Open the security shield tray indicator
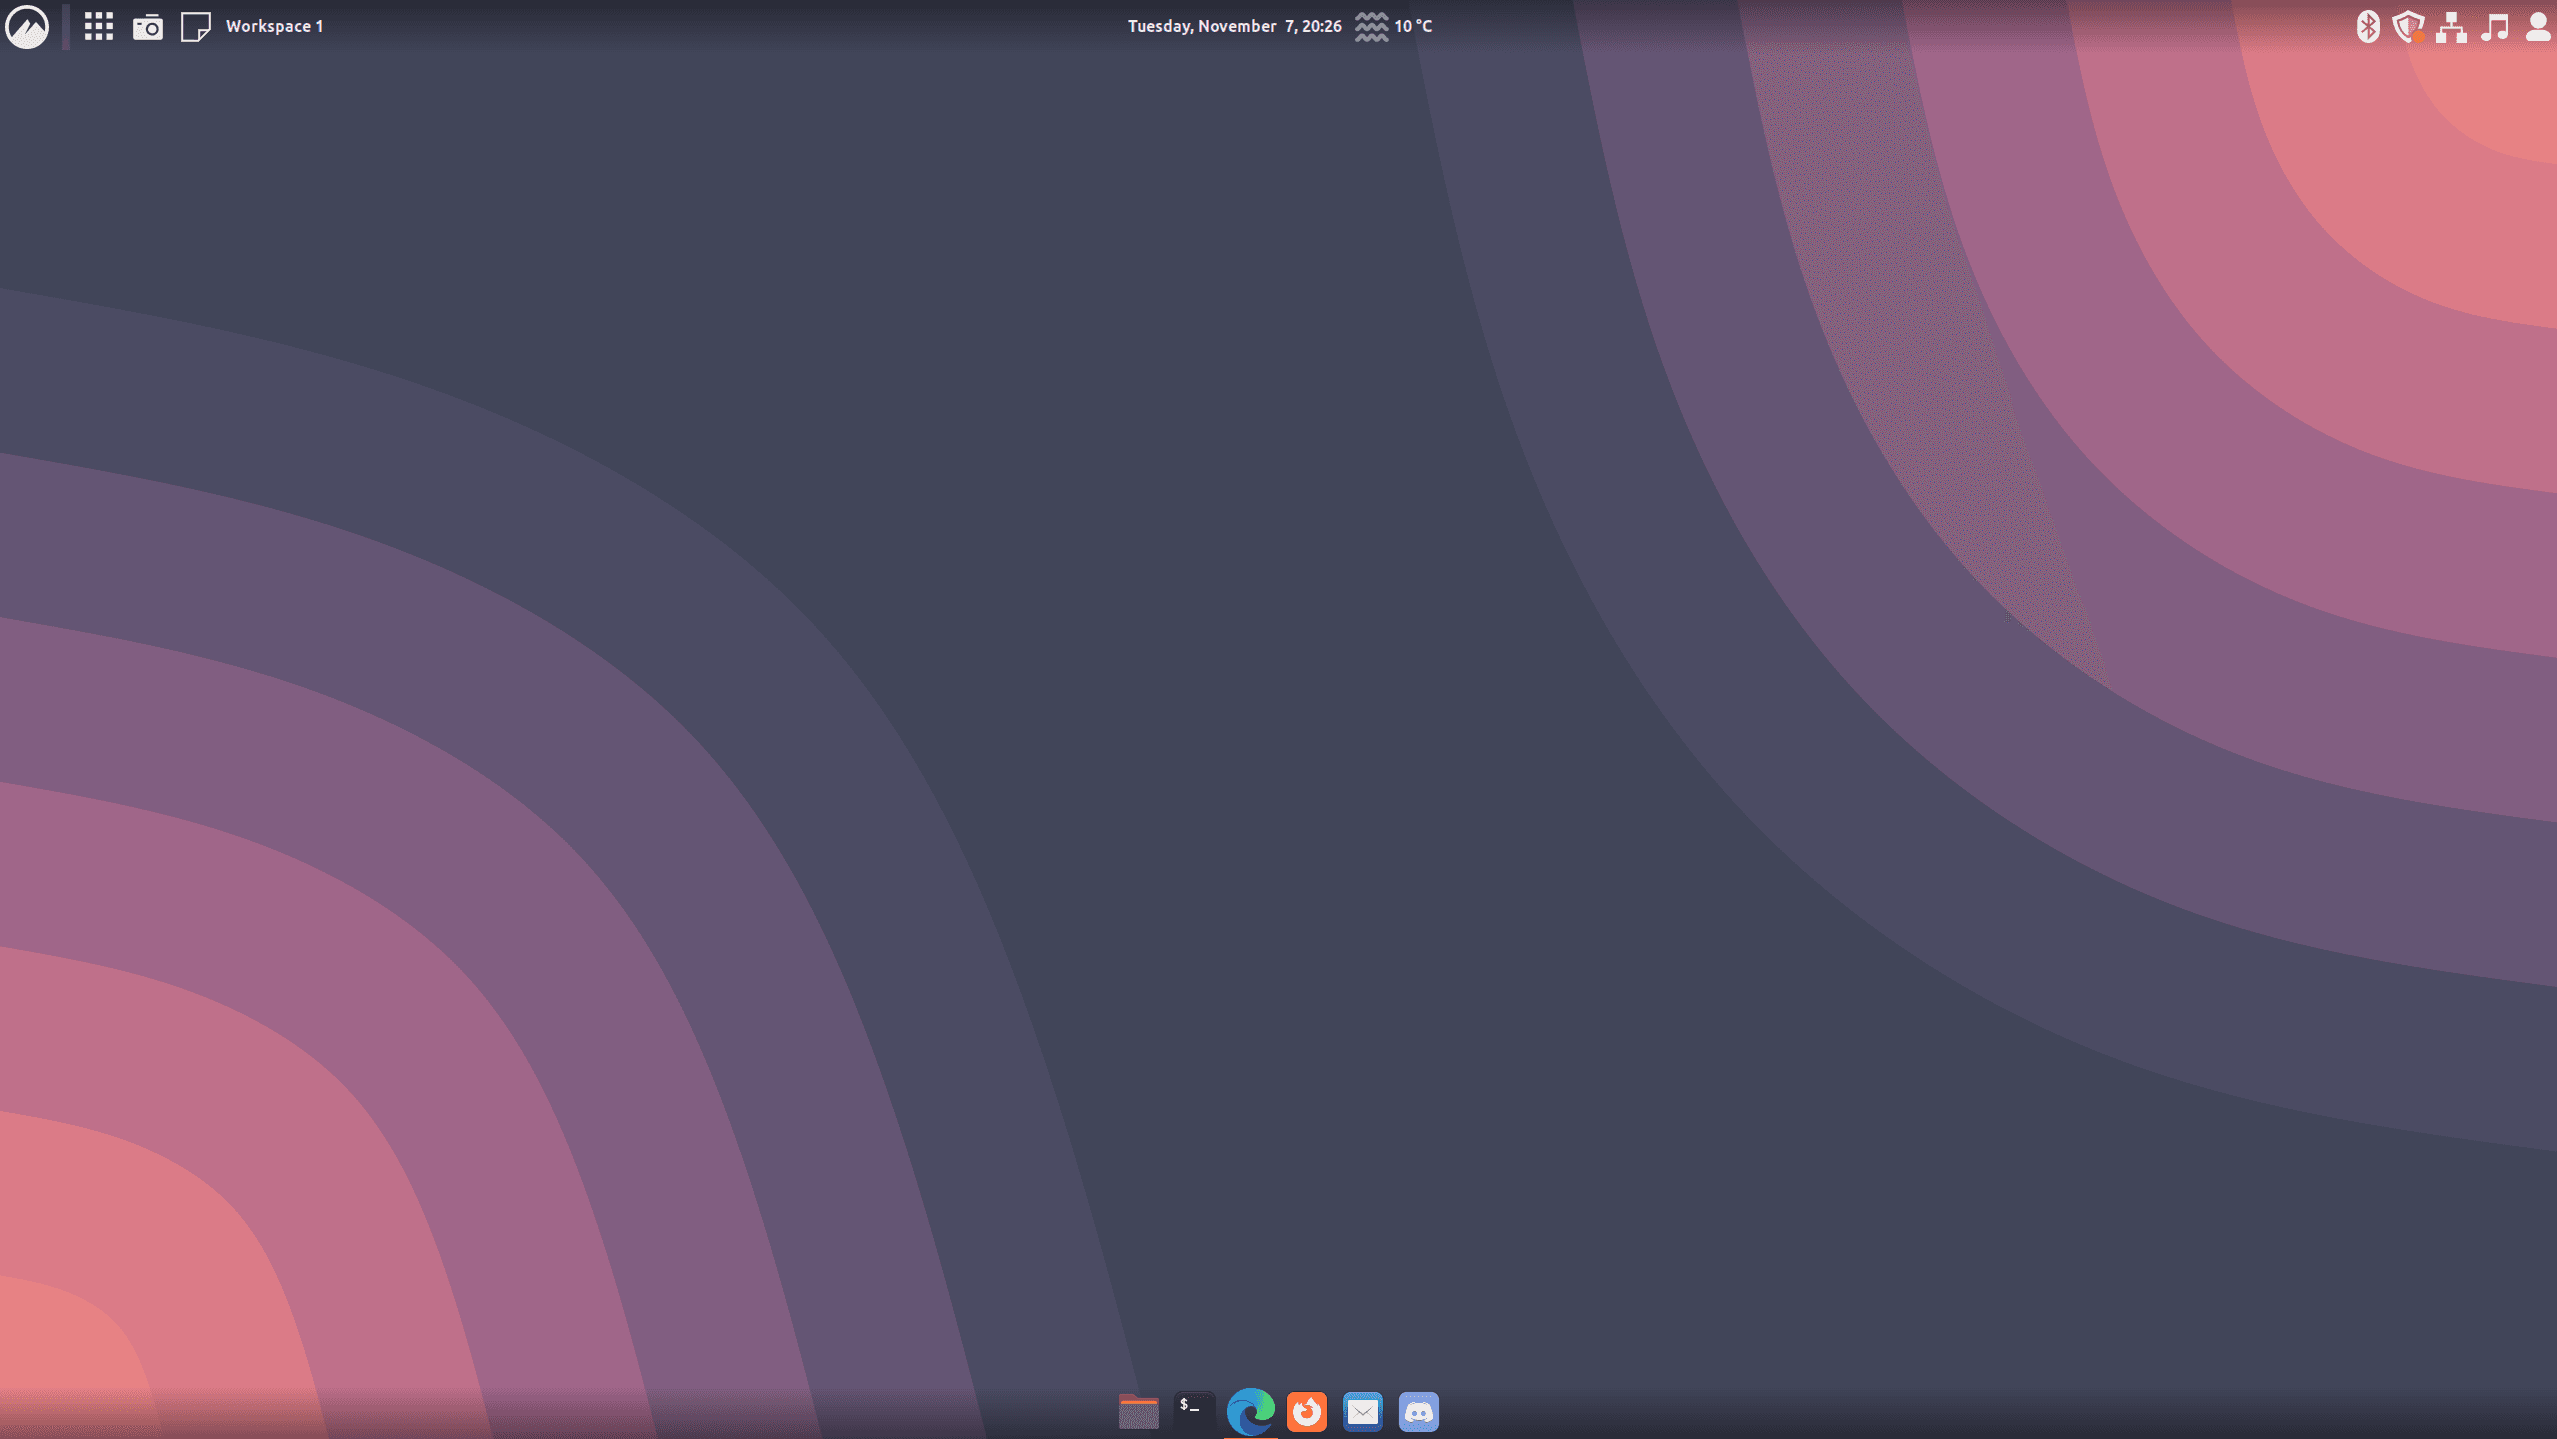The width and height of the screenshot is (2557, 1439). 2408,27
